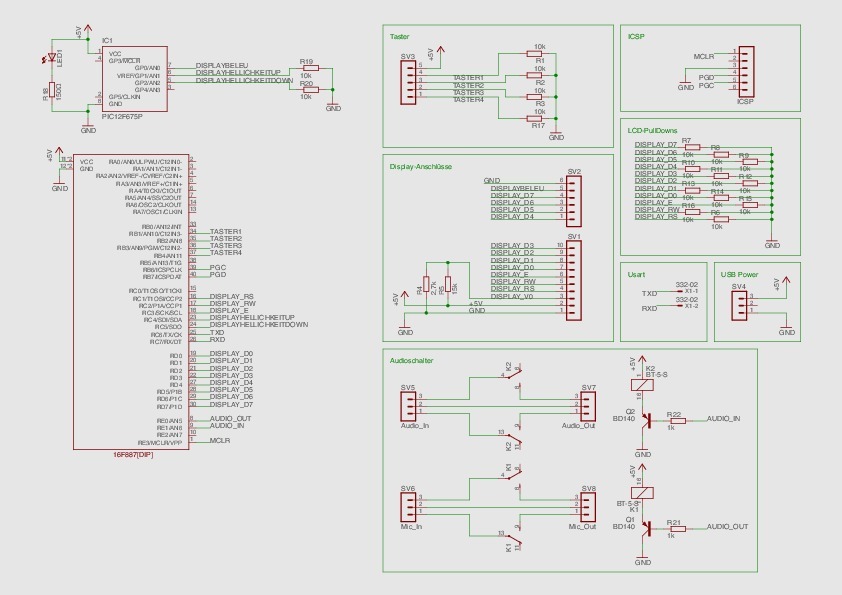Image resolution: width=842 pixels, height=595 pixels.
Task: Select the LED1 diode symbol
Action: coord(52,57)
